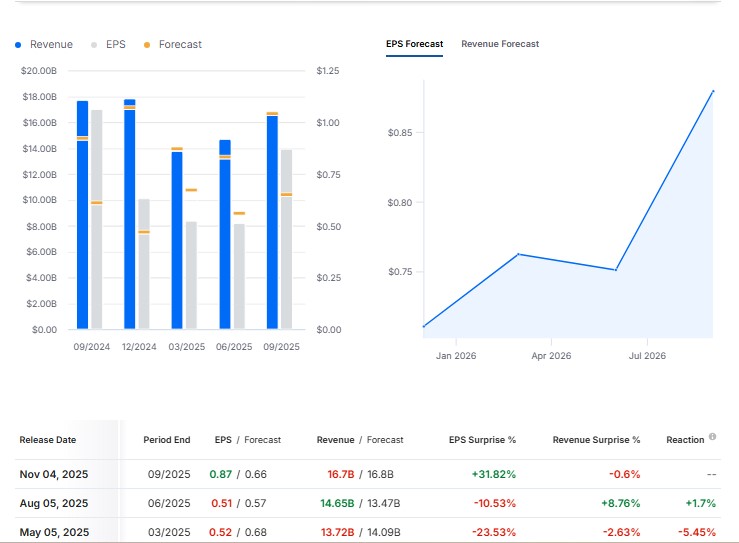Click the Revenue Surprise % column header

[596, 440]
